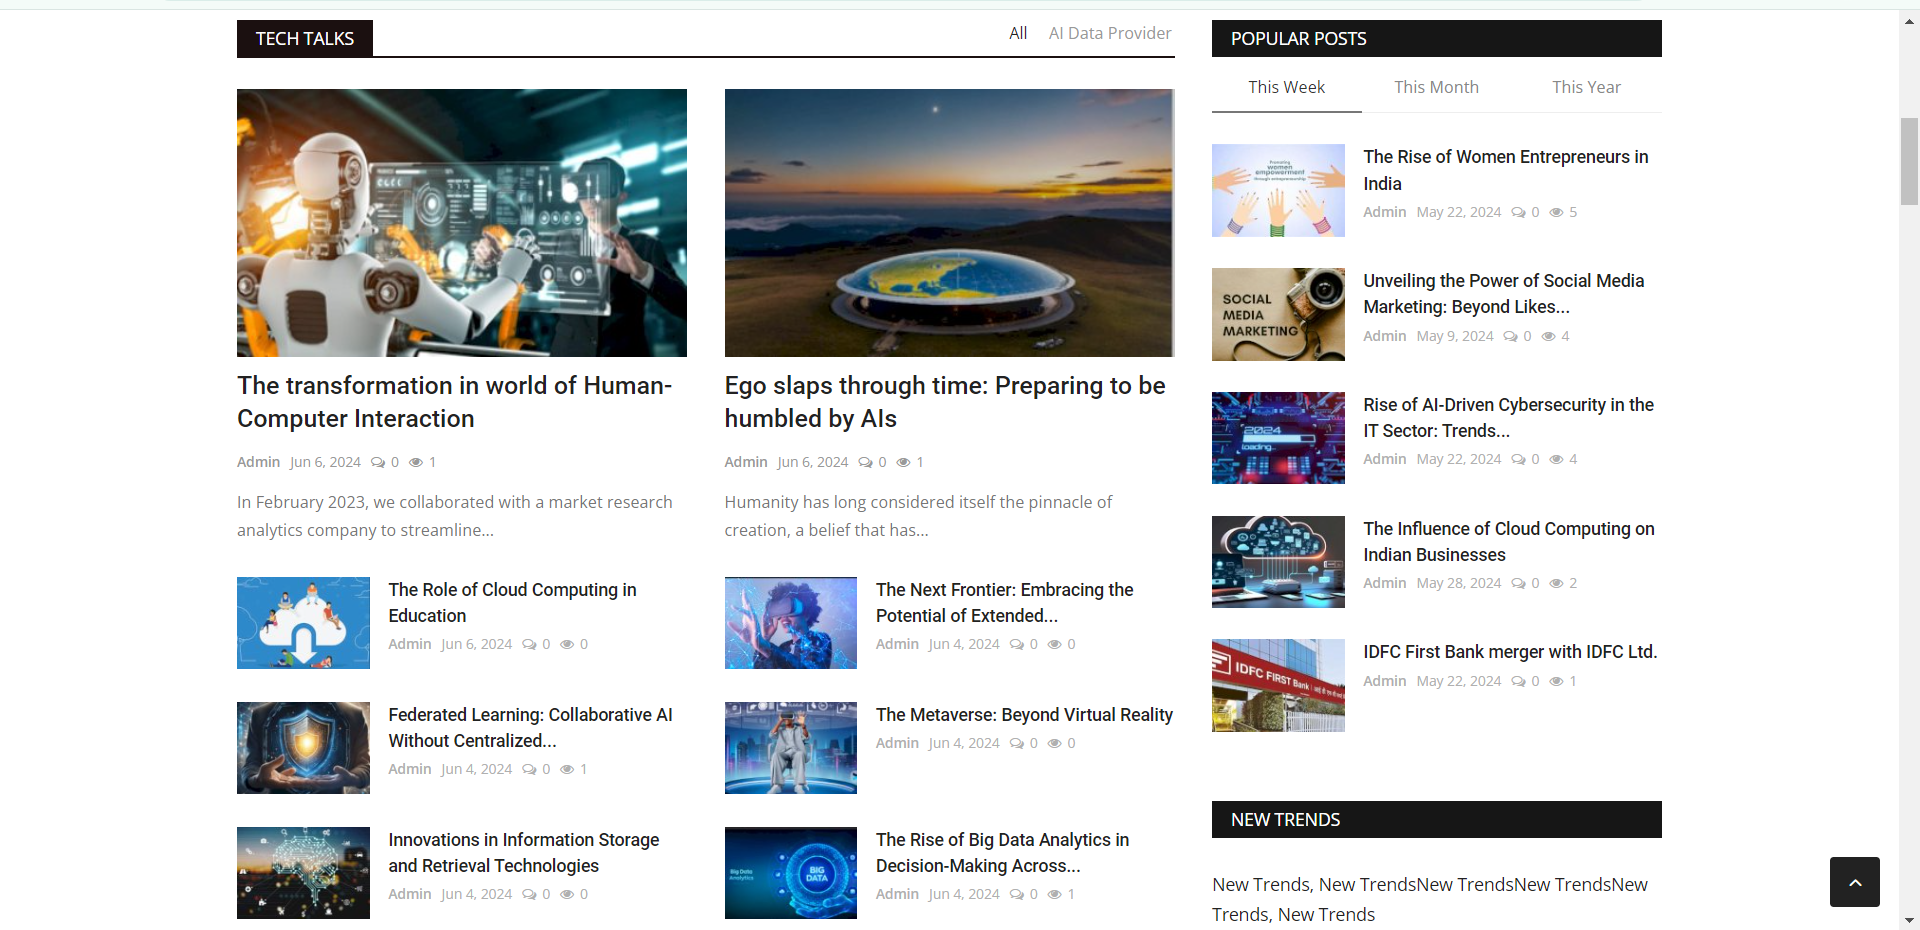The width and height of the screenshot is (1920, 930).
Task: Open 'Ego slaps through time' article title
Action: click(945, 402)
